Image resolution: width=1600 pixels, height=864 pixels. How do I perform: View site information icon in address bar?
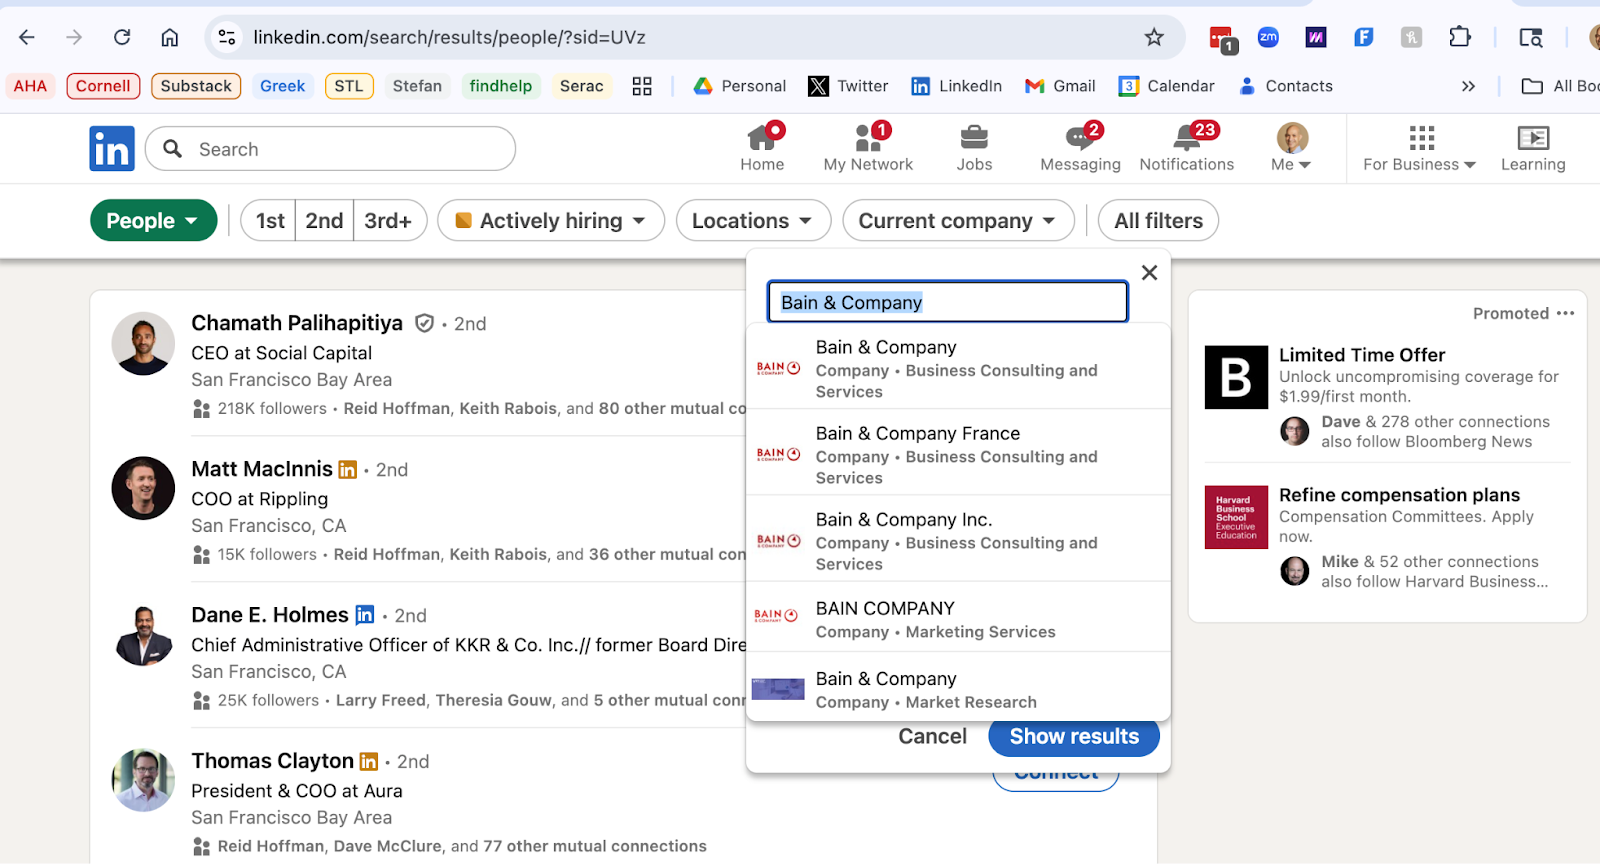pos(227,37)
